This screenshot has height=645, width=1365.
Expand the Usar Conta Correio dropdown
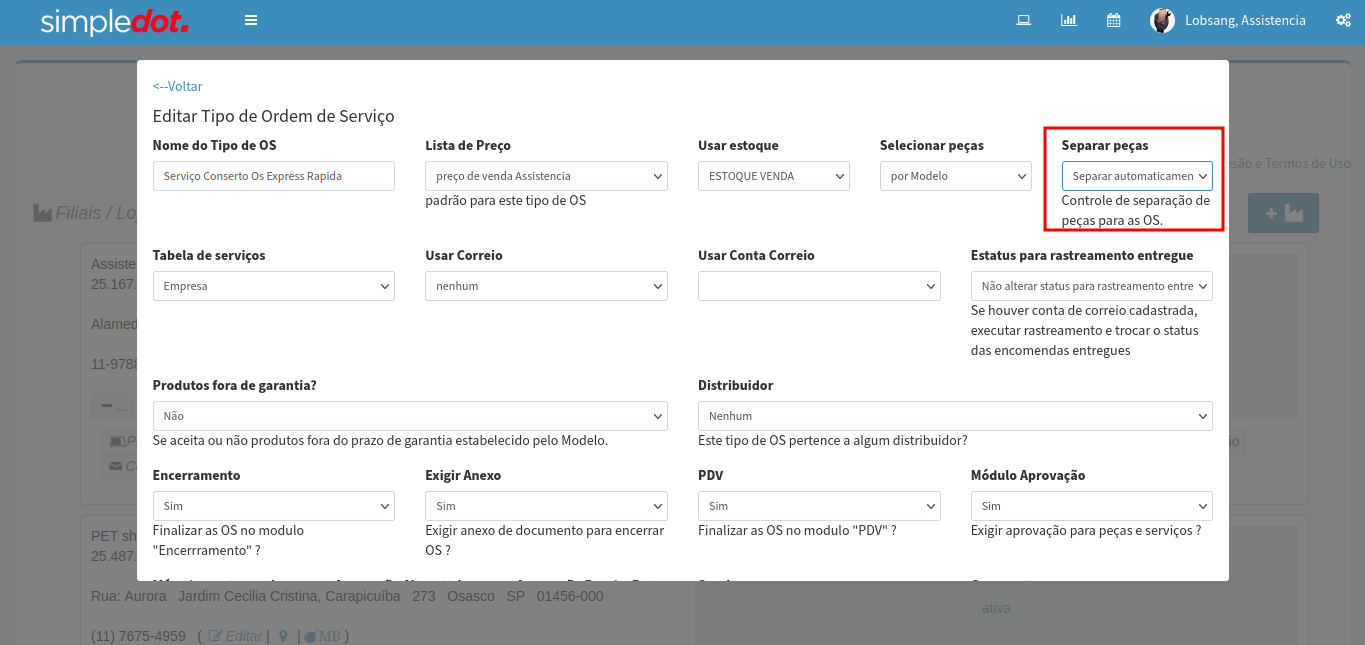click(819, 286)
